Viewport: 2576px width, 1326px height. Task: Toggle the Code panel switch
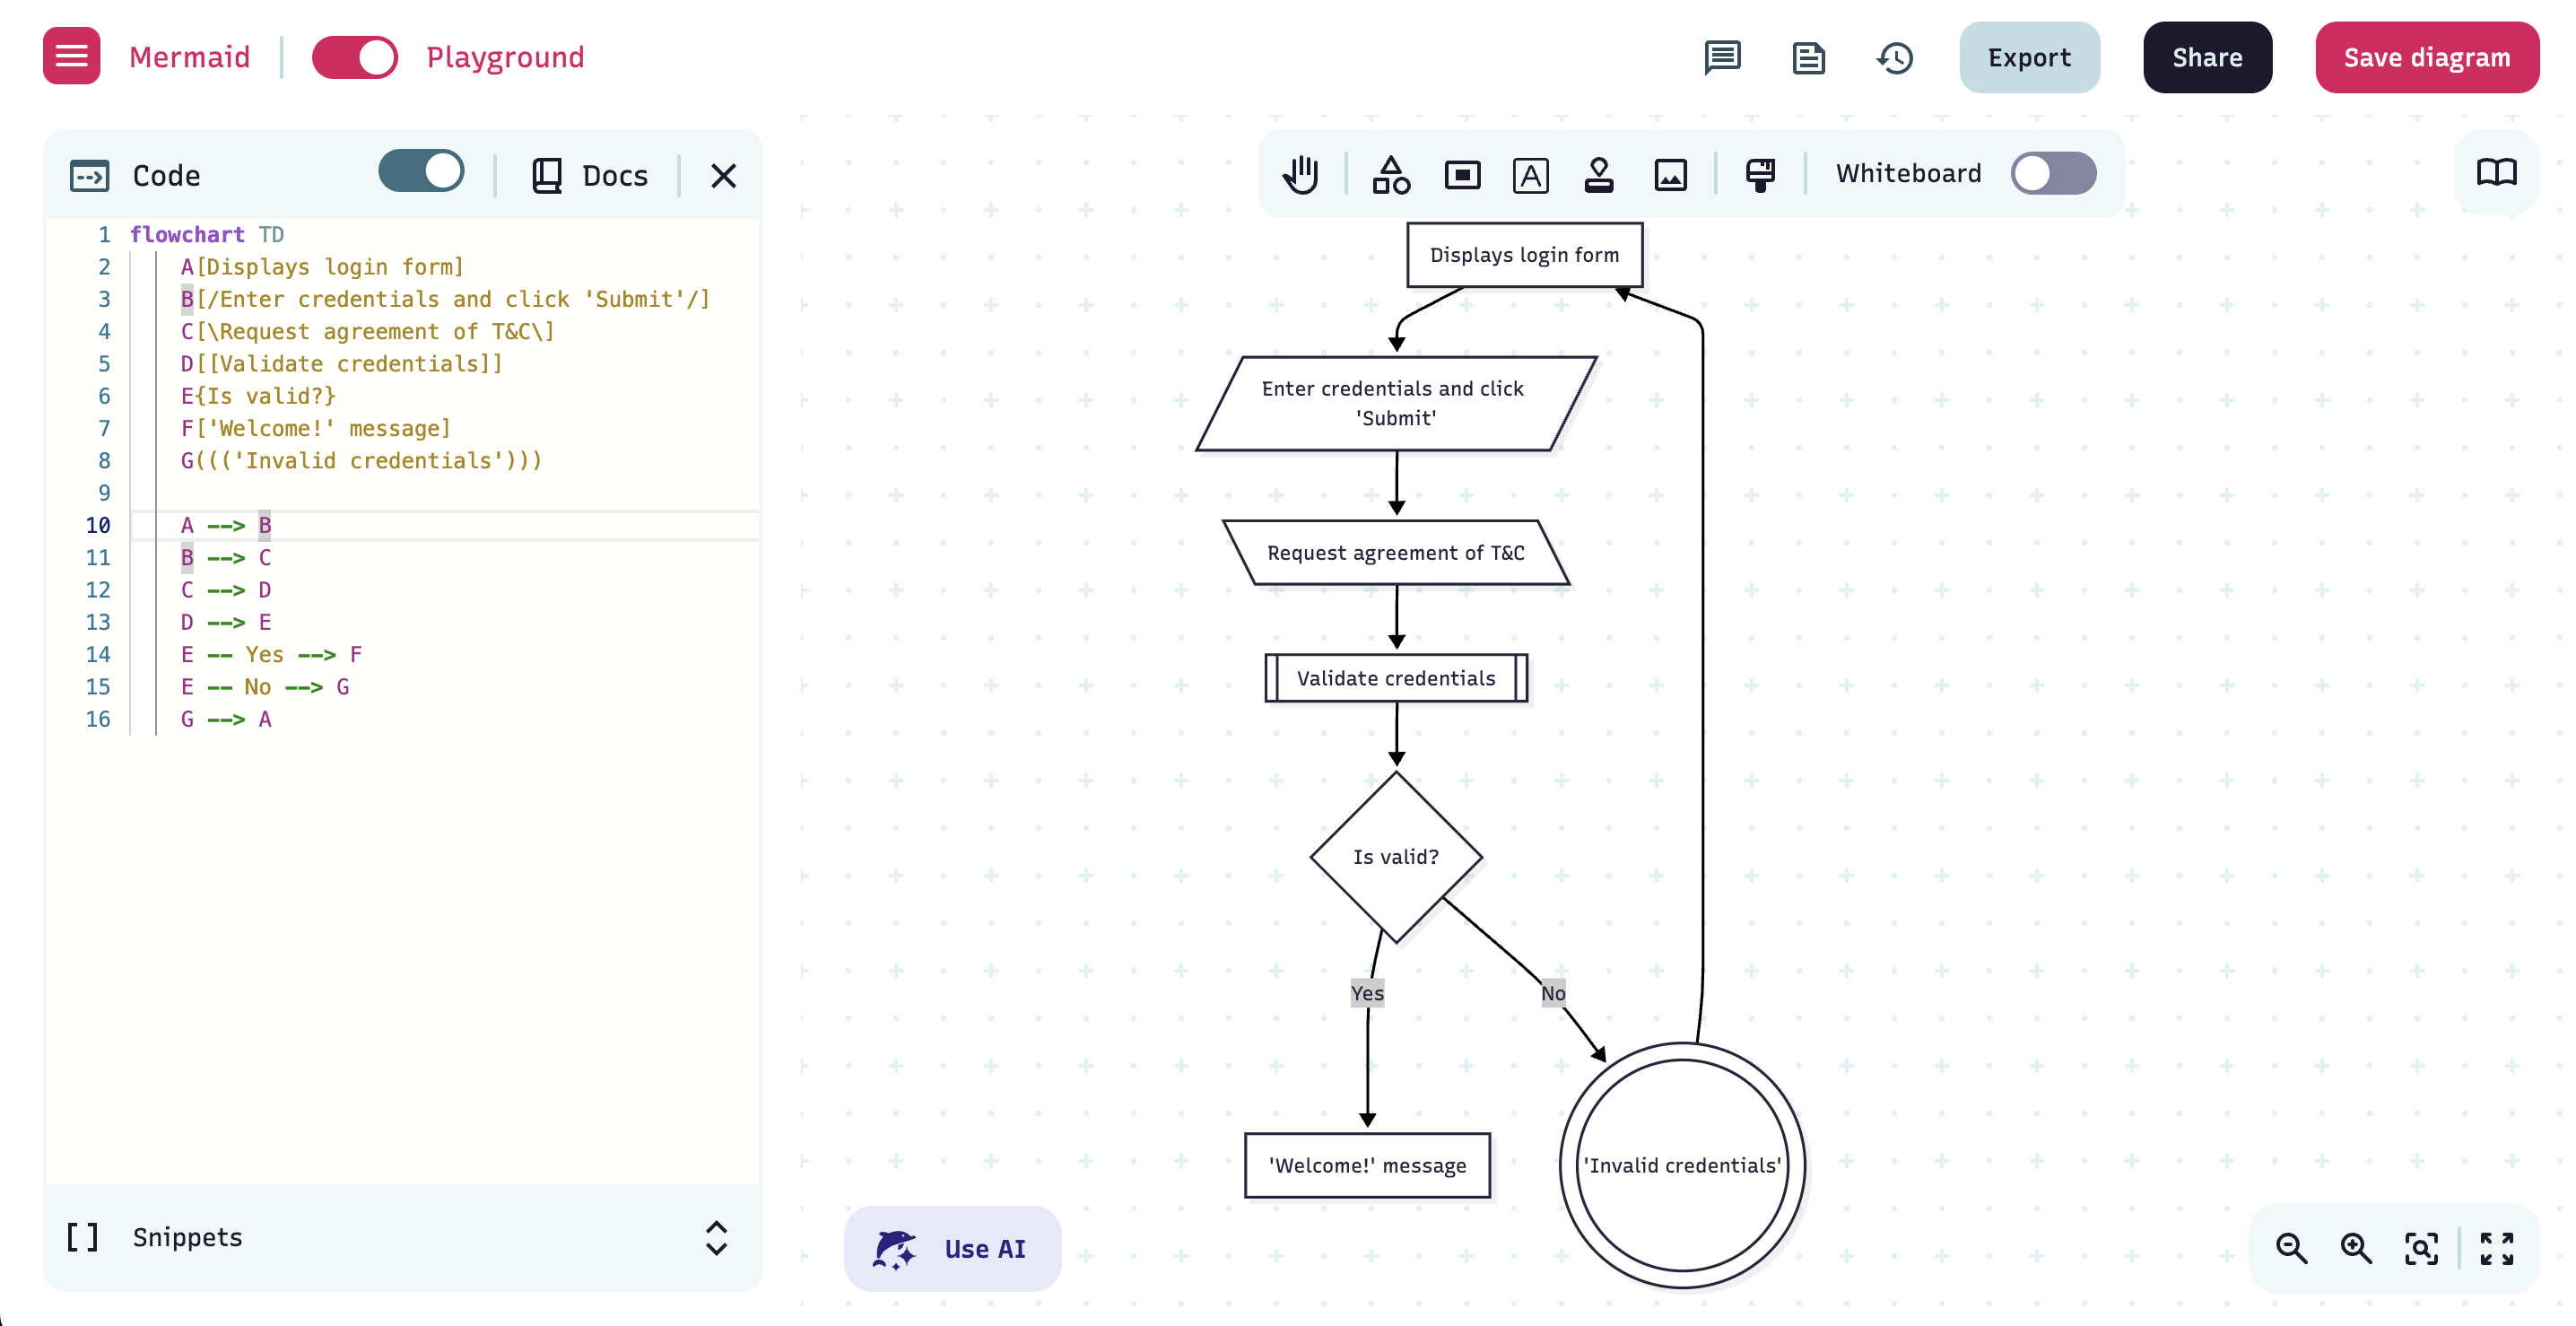pos(421,171)
